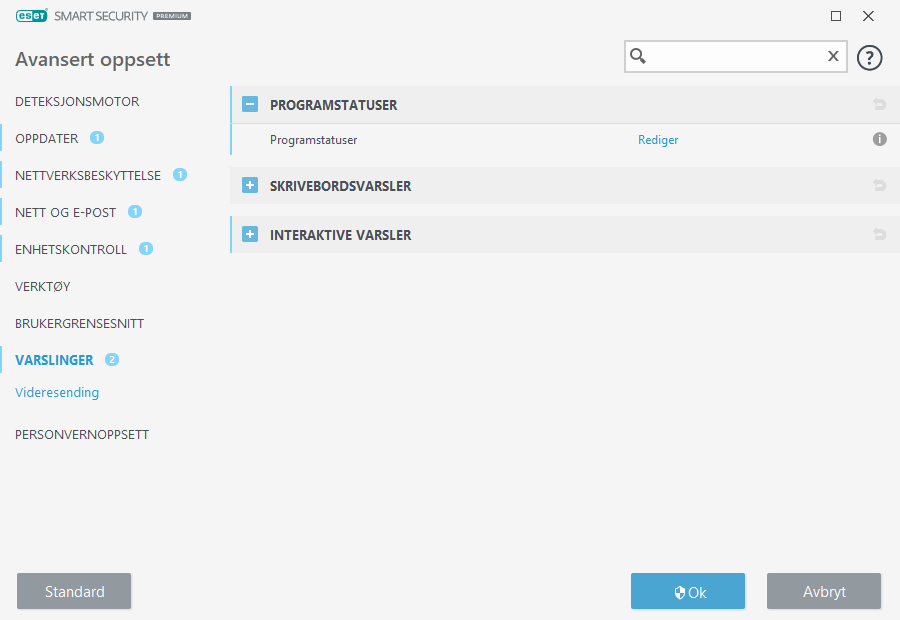This screenshot has width=900, height=620.
Task: Revert PROGRAMSTATUSER section with undo arrow
Action: (879, 104)
